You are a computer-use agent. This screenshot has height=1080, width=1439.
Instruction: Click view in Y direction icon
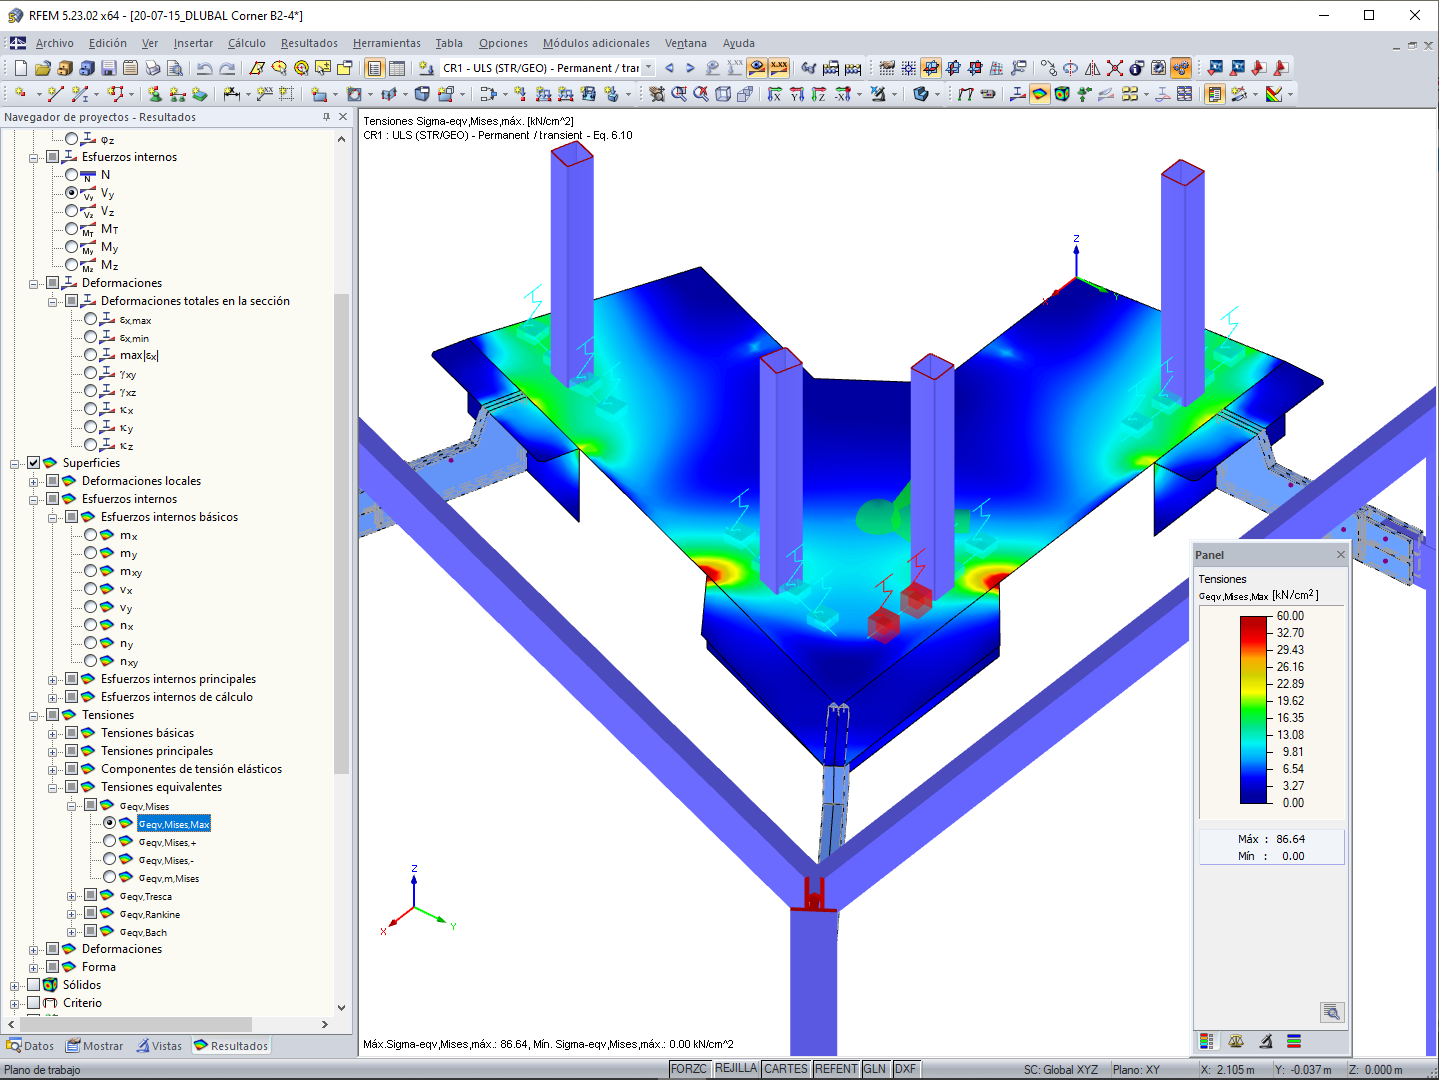797,94
